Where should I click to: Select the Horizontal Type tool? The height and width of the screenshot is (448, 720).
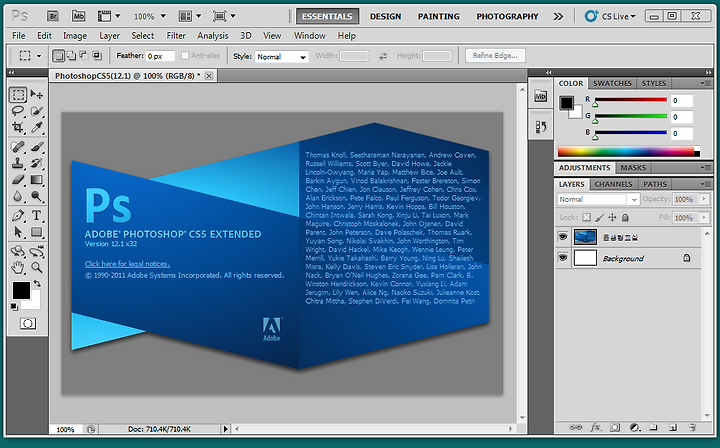click(x=37, y=215)
